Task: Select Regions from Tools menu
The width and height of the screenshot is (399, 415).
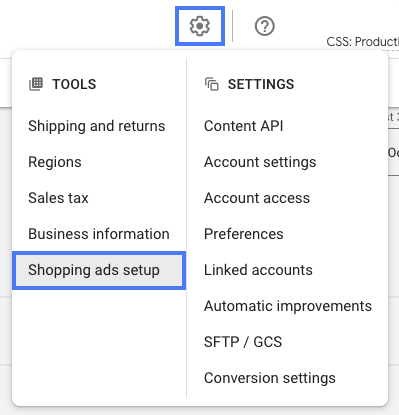Action: 55,162
